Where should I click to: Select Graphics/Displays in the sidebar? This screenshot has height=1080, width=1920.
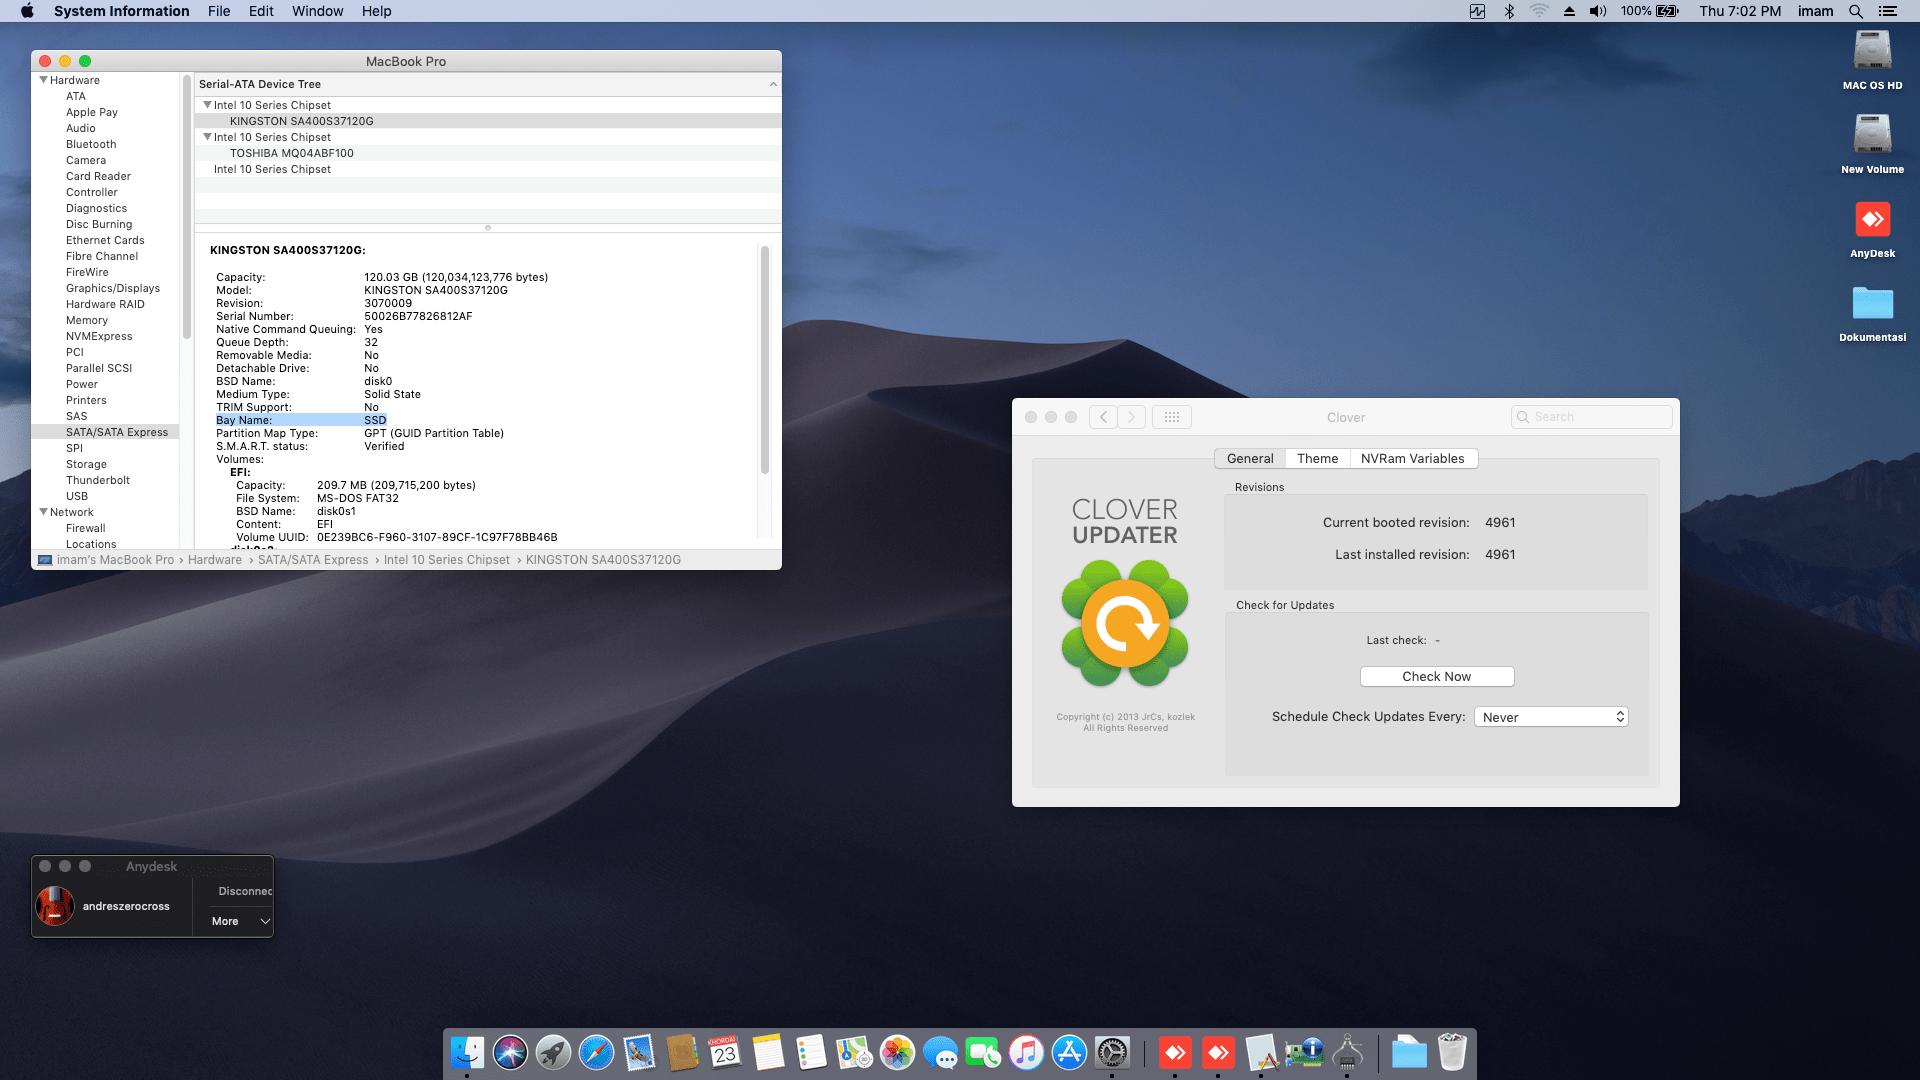coord(113,288)
